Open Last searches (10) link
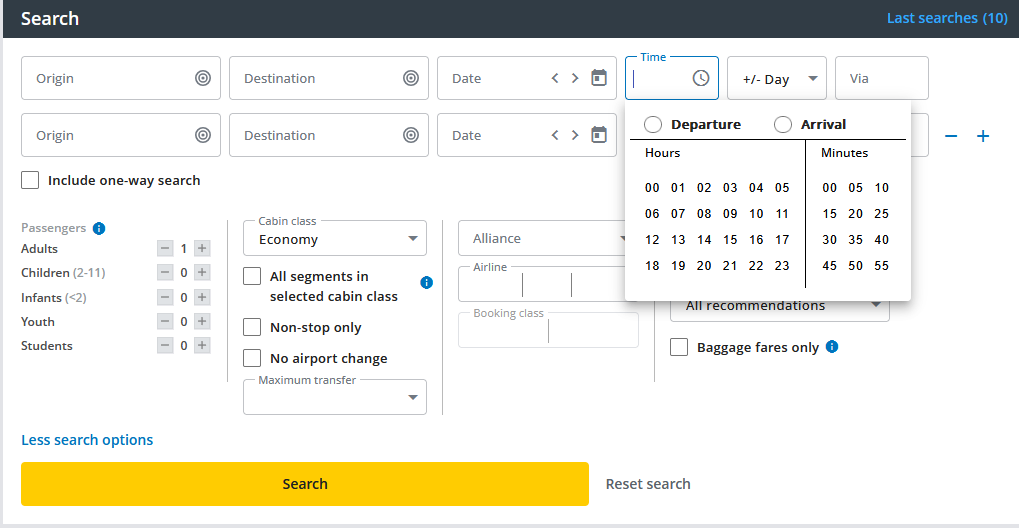This screenshot has height=528, width=1019. coord(947,18)
